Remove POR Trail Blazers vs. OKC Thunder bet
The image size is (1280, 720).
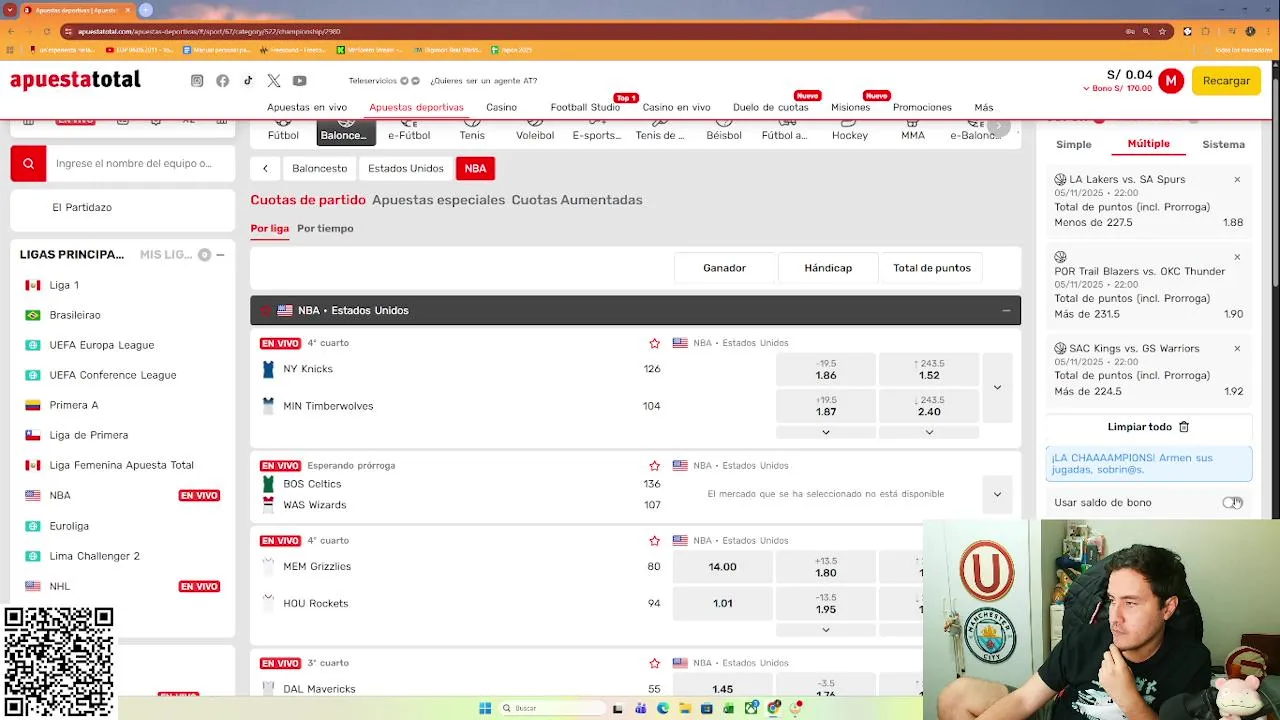pyautogui.click(x=1237, y=257)
